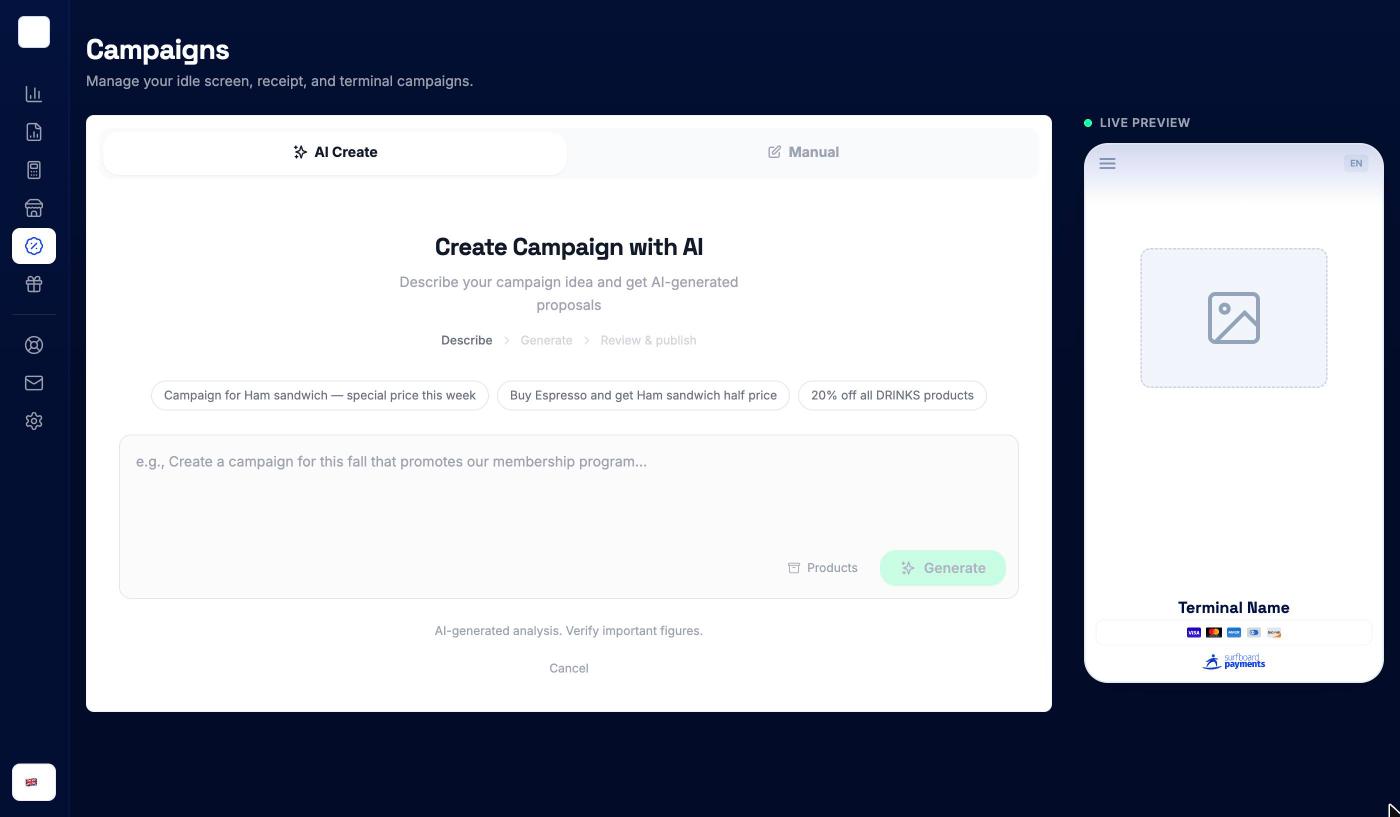This screenshot has width=1400, height=817.
Task: Open the lifebuoy support icon in sidebar
Action: pos(34,345)
